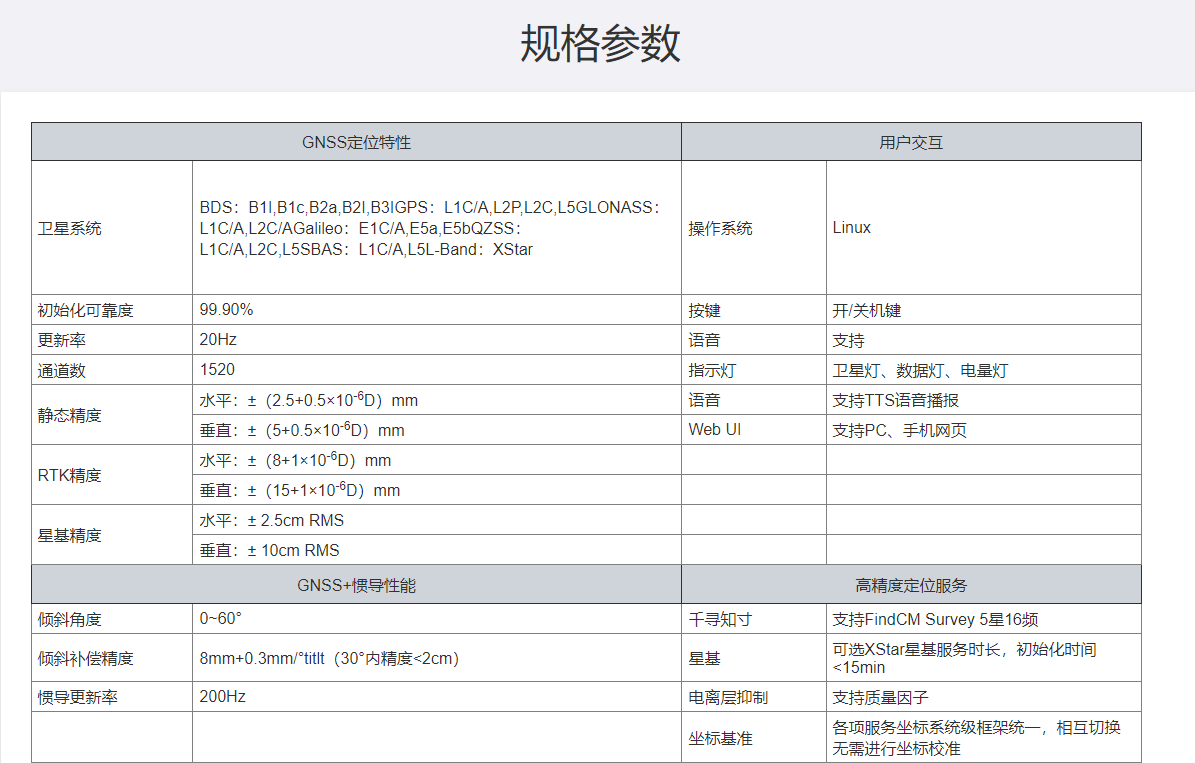
Task: Select the GNSS定位特性 section header
Action: [x=356, y=142]
